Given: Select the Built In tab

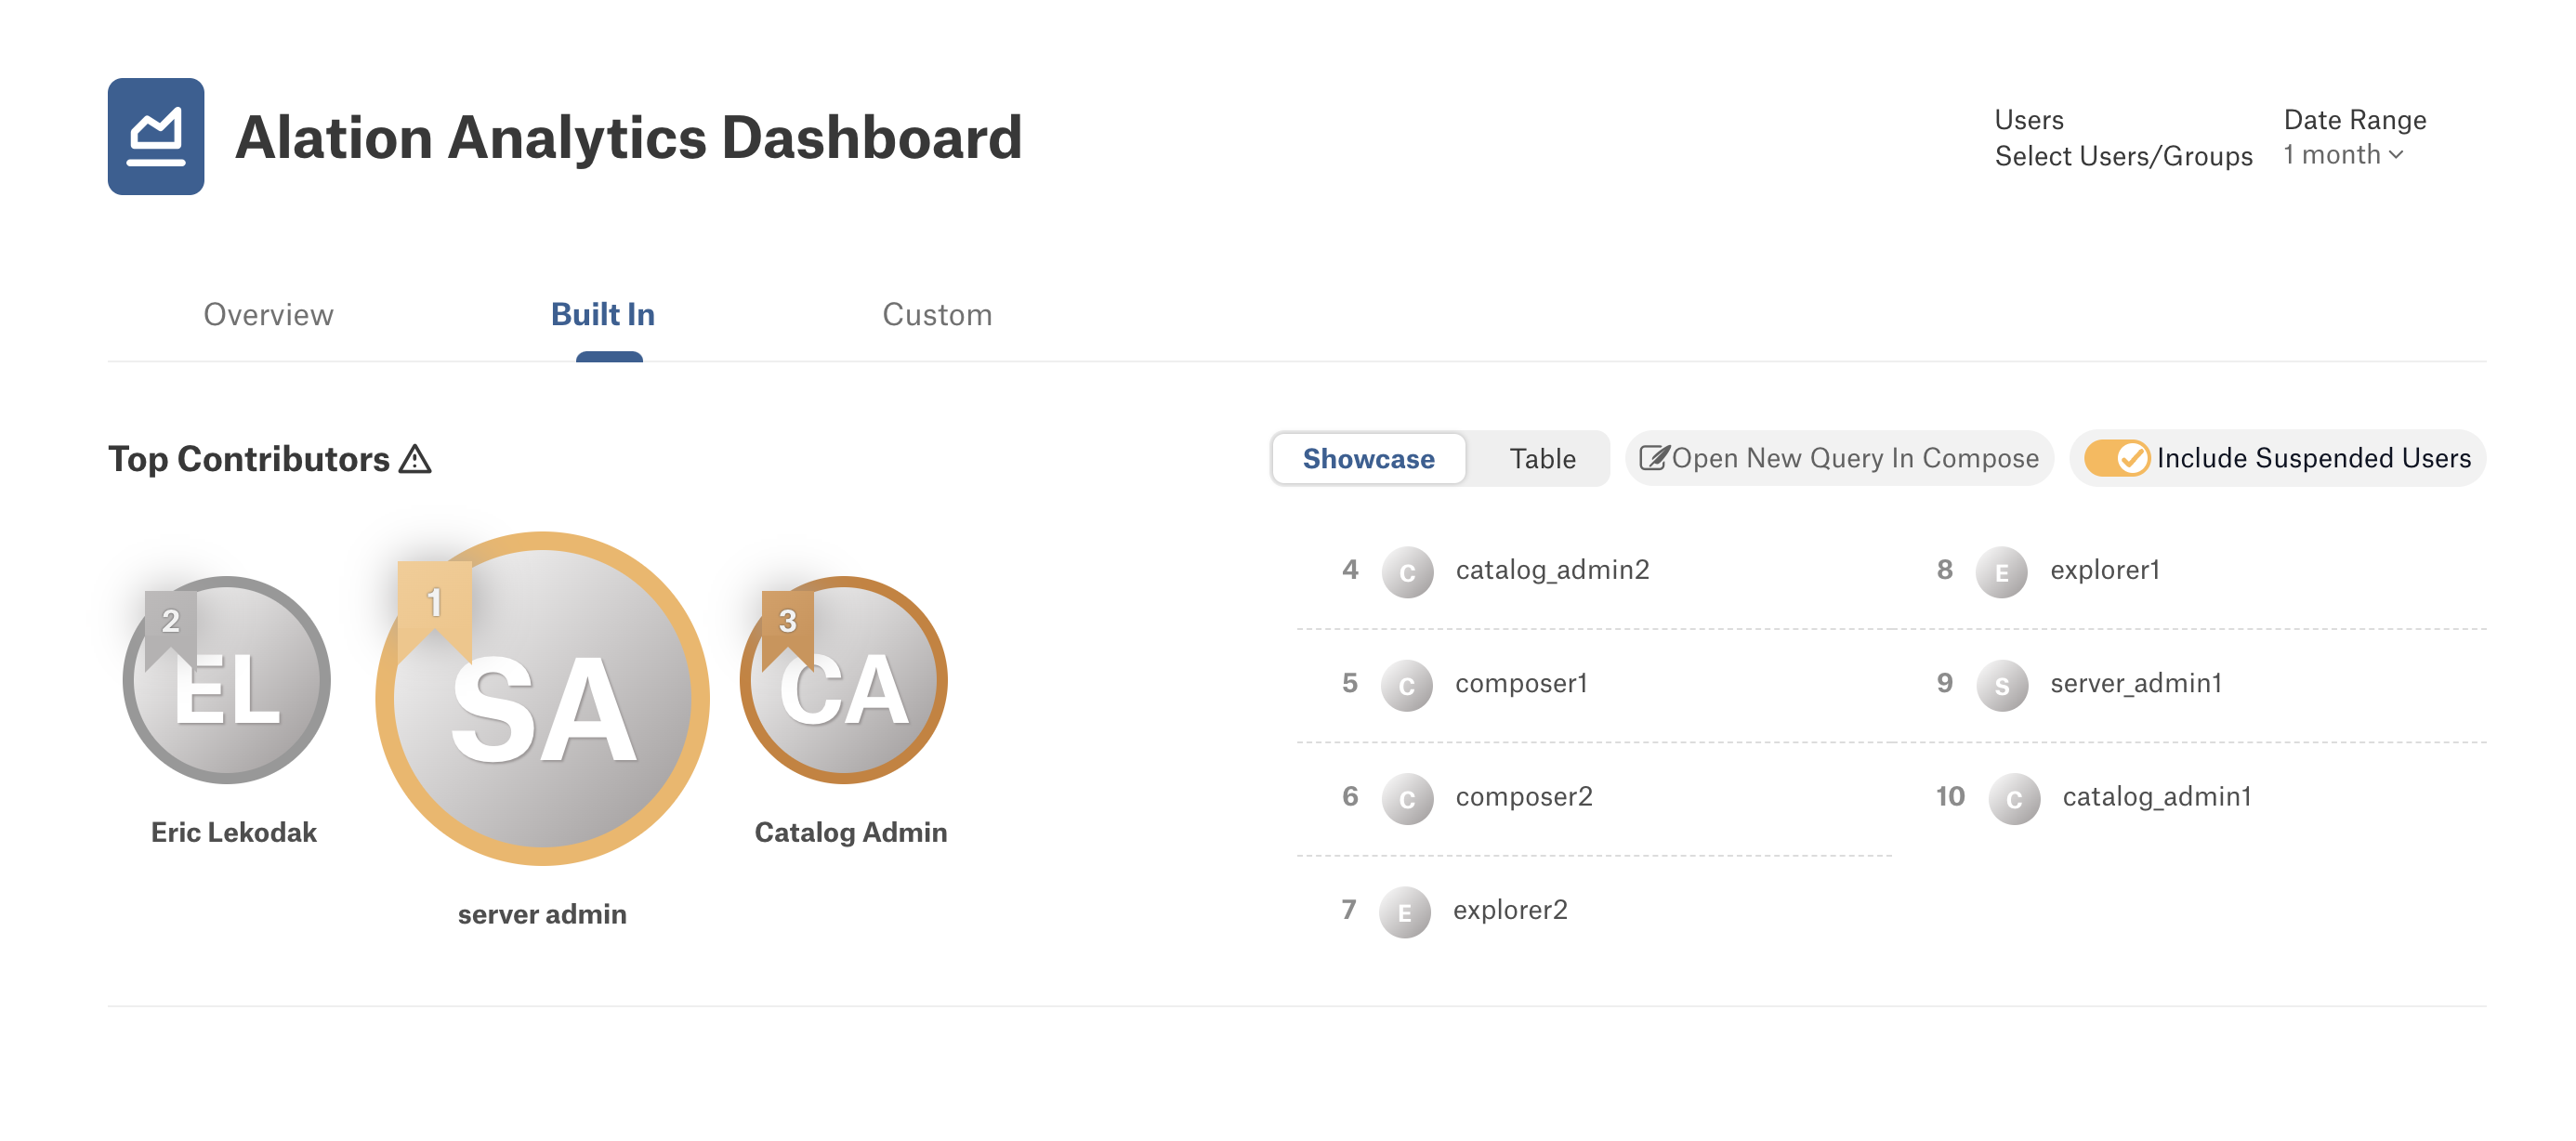Looking at the screenshot, I should (603, 314).
